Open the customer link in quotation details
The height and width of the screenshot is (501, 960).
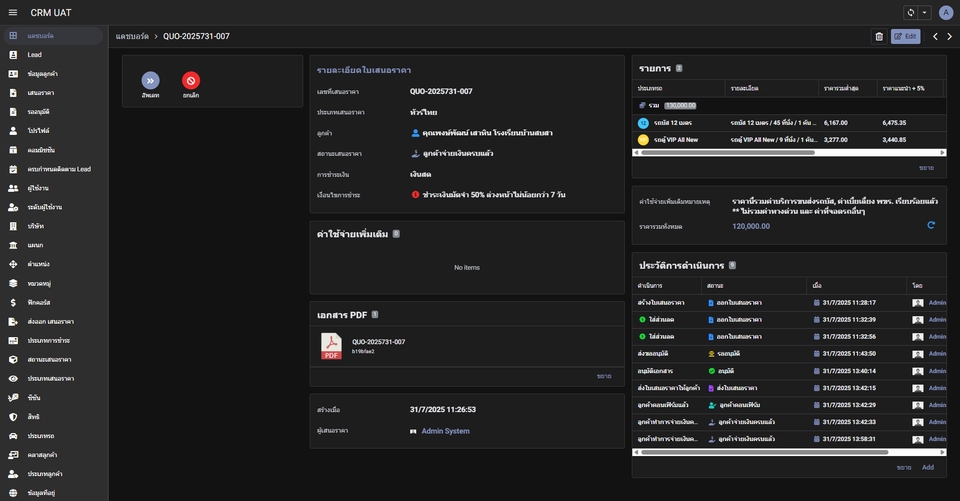click(x=482, y=132)
